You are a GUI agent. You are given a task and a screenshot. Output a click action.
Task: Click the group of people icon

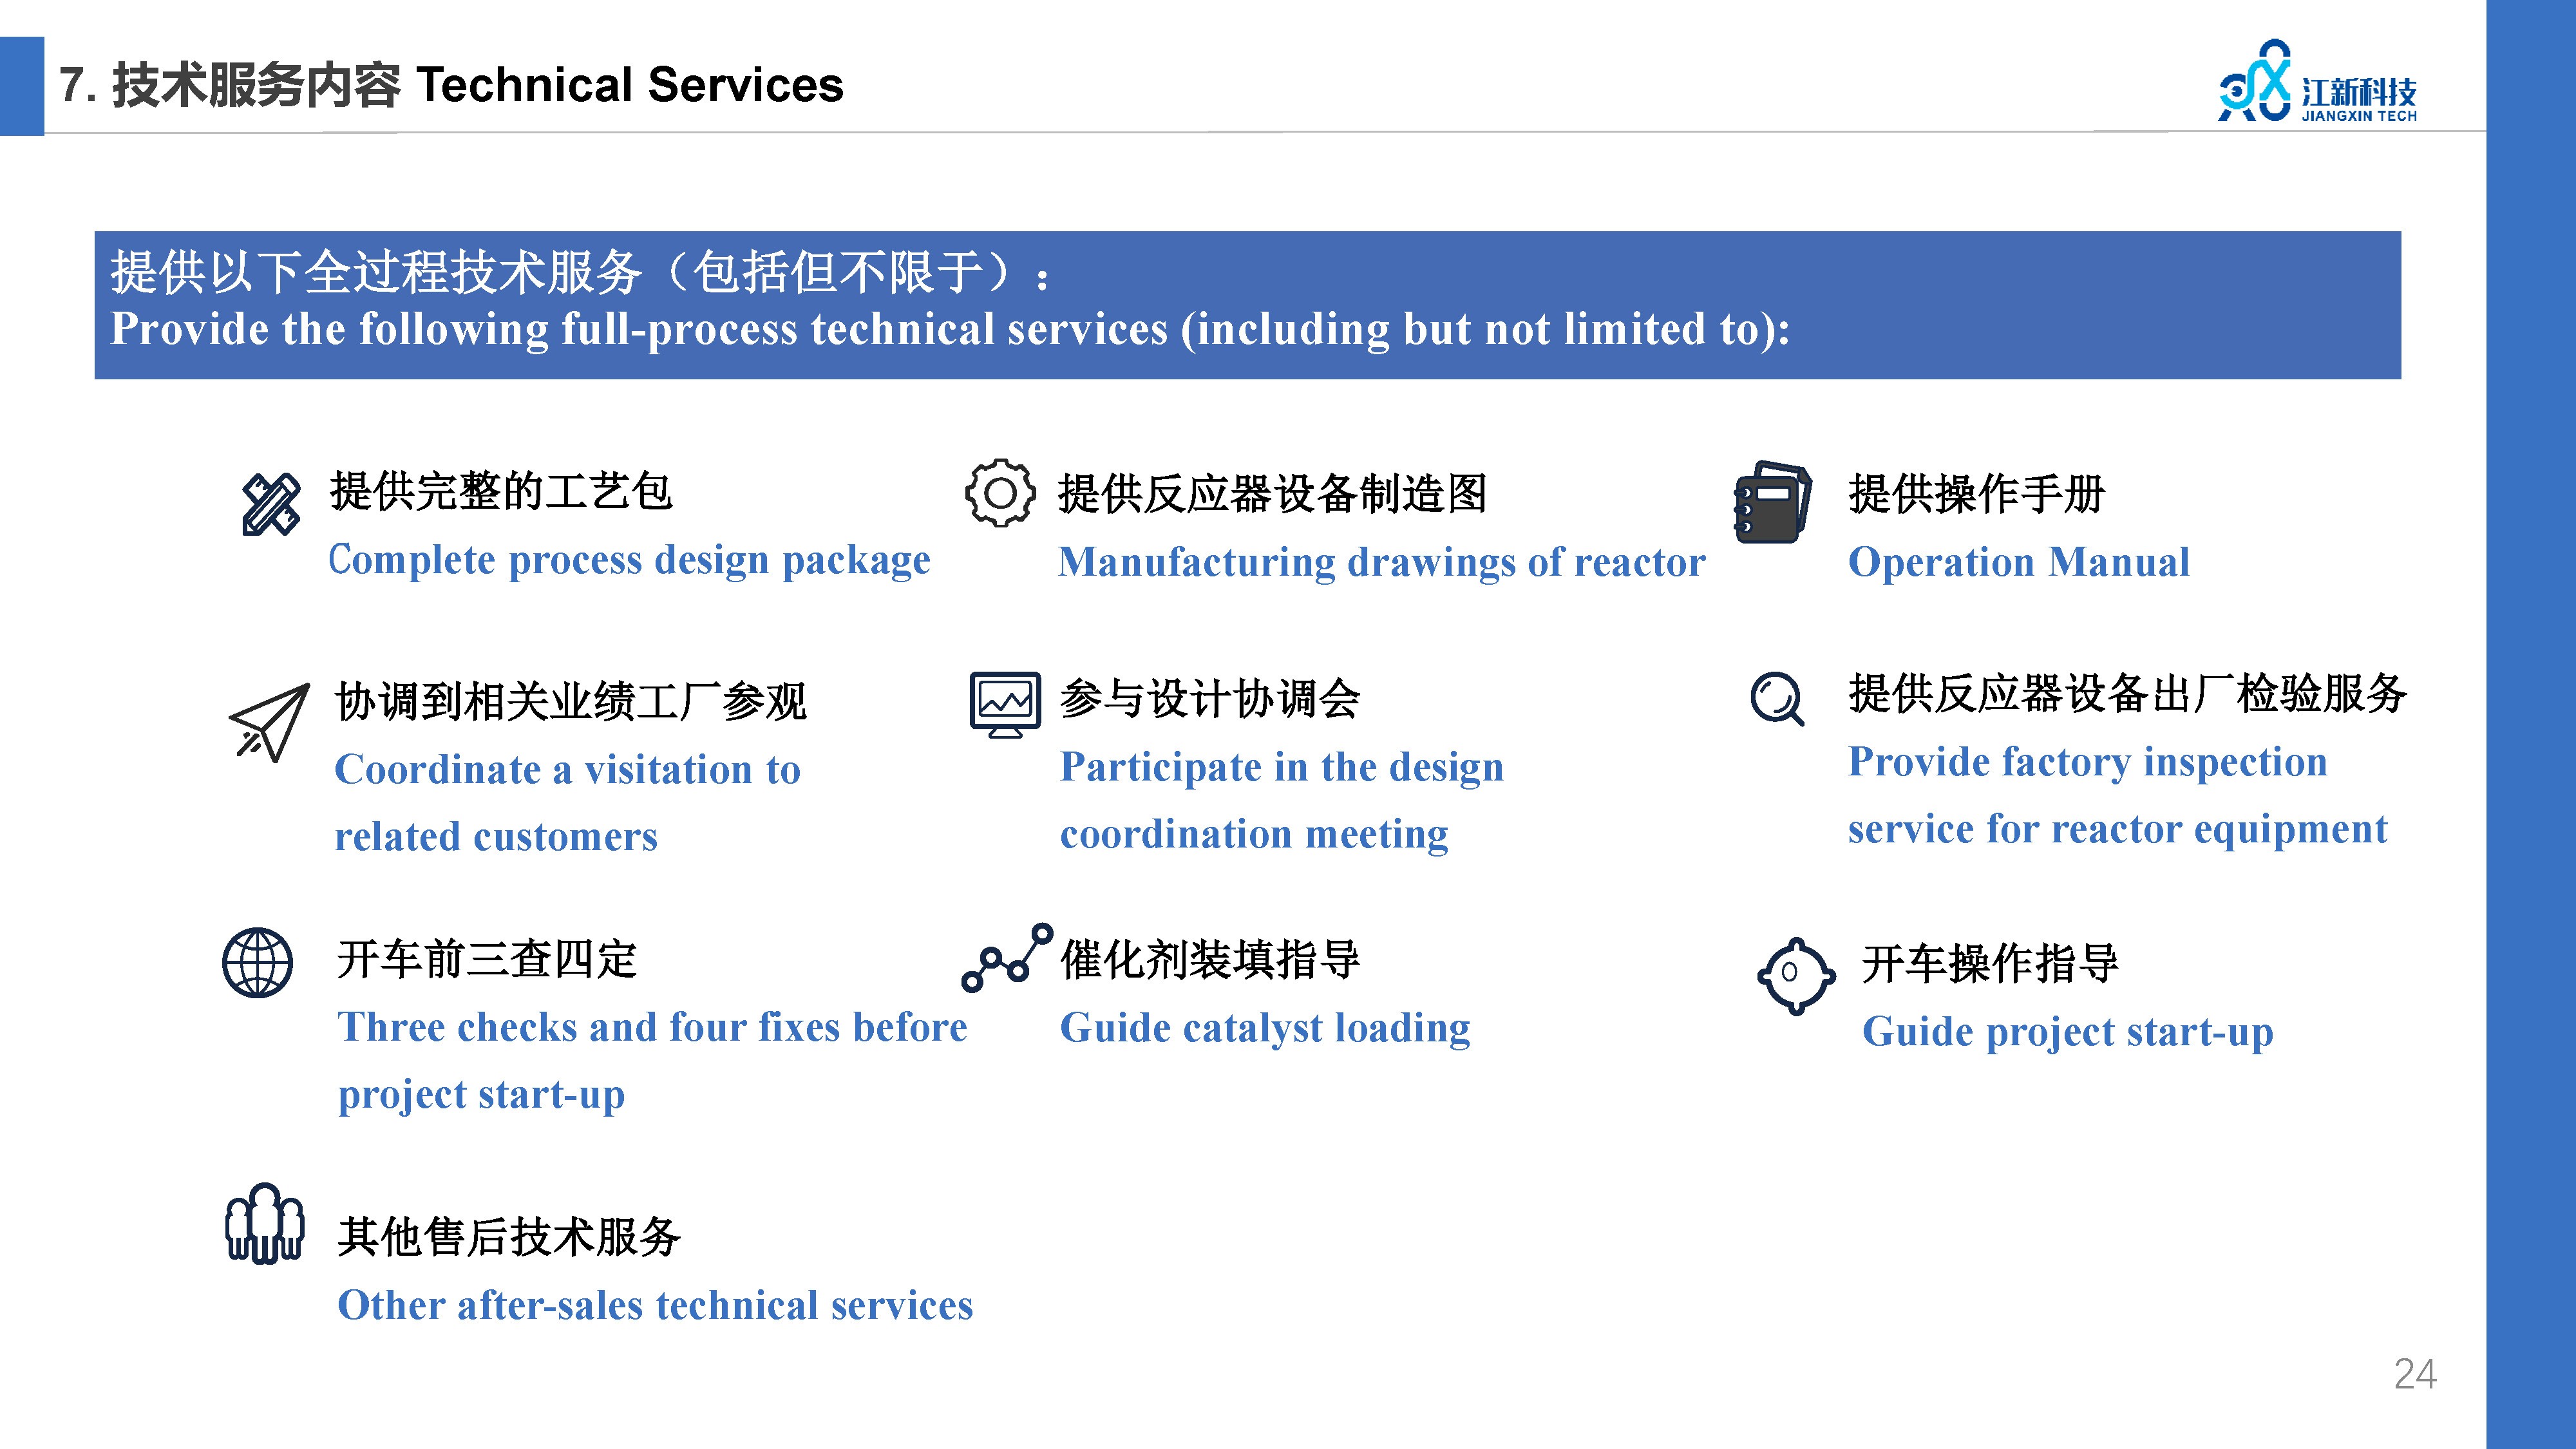tap(264, 1223)
